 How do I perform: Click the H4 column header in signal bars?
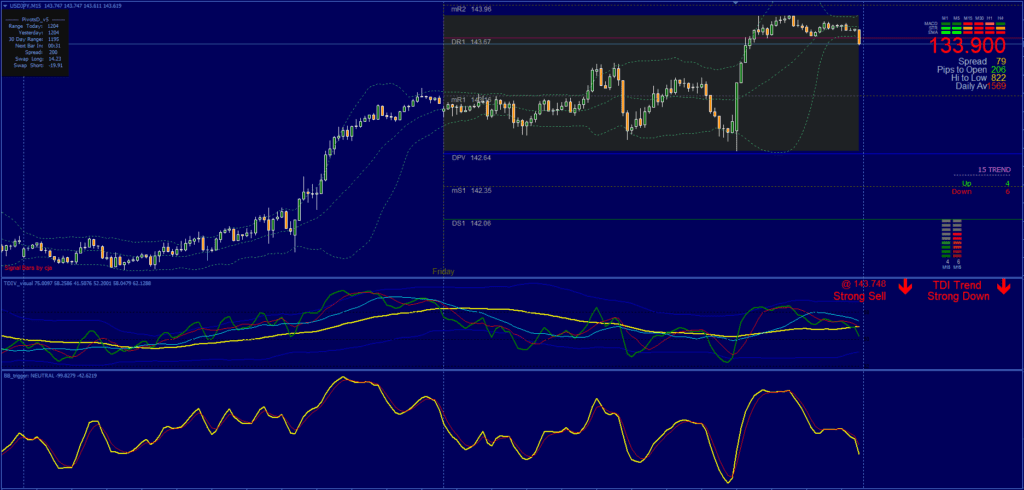pos(1000,18)
